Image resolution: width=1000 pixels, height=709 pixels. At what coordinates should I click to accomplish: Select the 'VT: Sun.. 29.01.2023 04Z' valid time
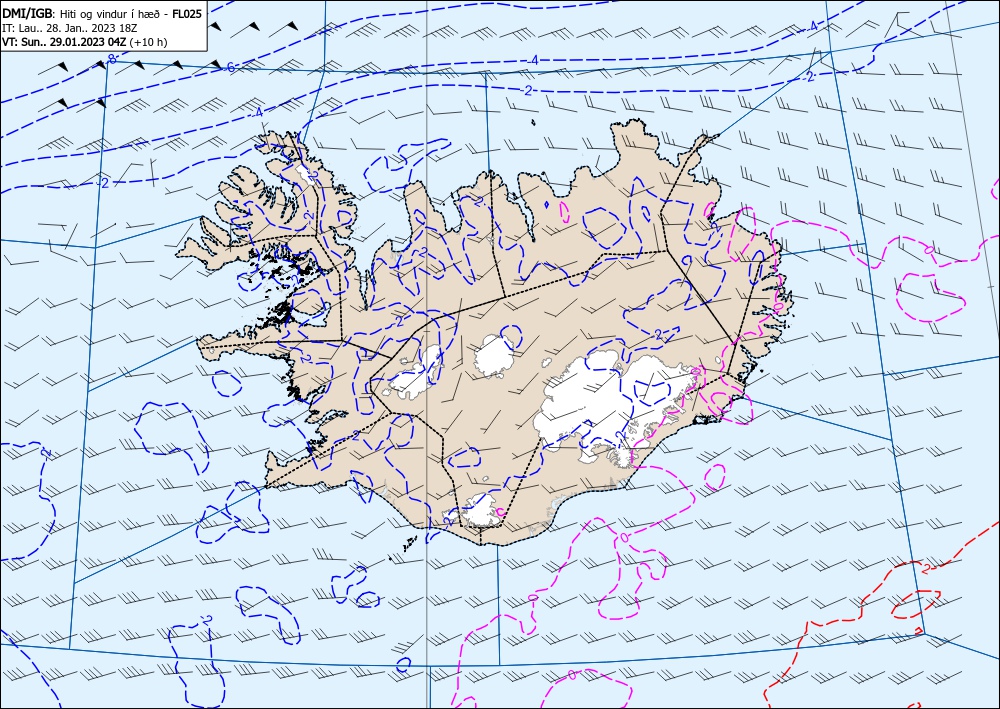coord(64,42)
